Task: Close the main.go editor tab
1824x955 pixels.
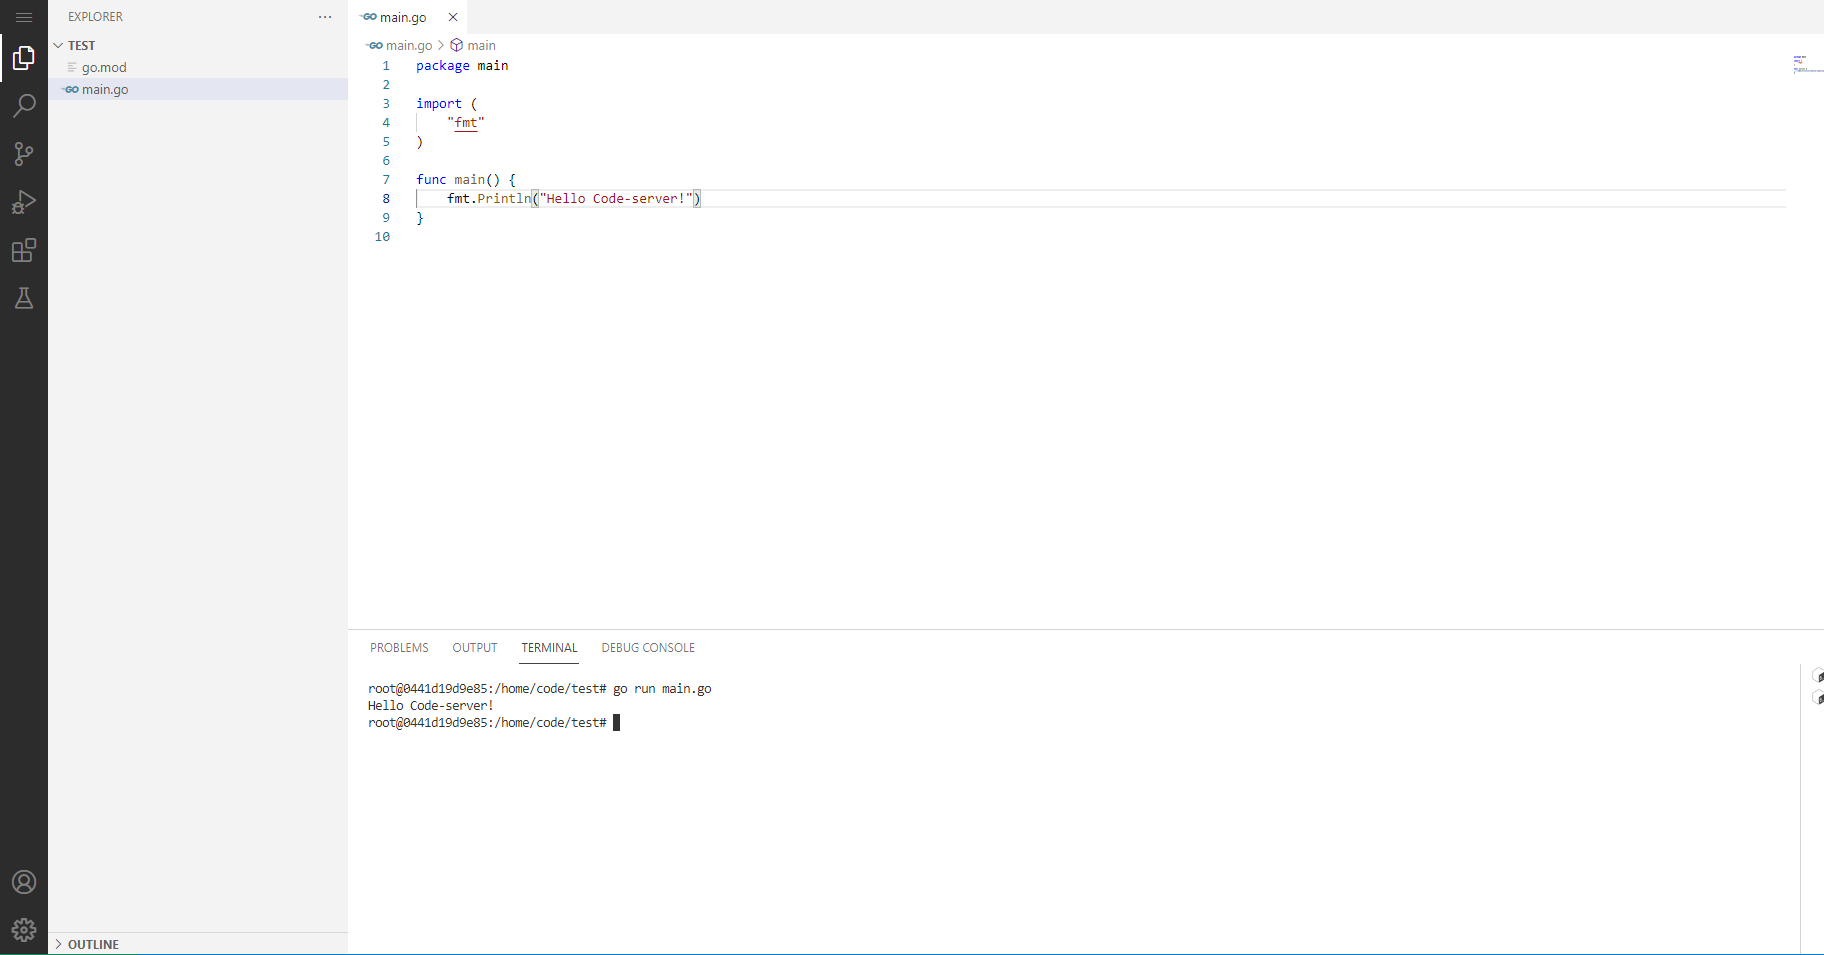Action: click(453, 17)
